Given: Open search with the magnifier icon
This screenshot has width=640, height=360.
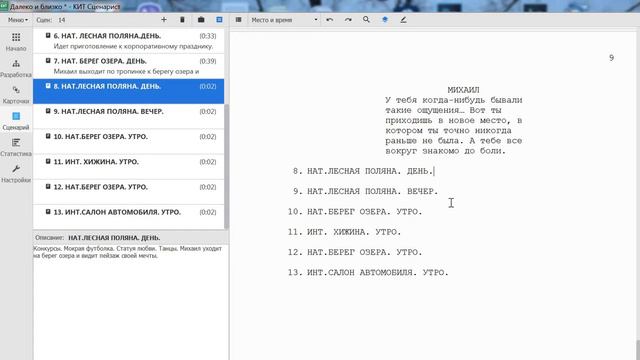Looking at the screenshot, I should (366, 20).
